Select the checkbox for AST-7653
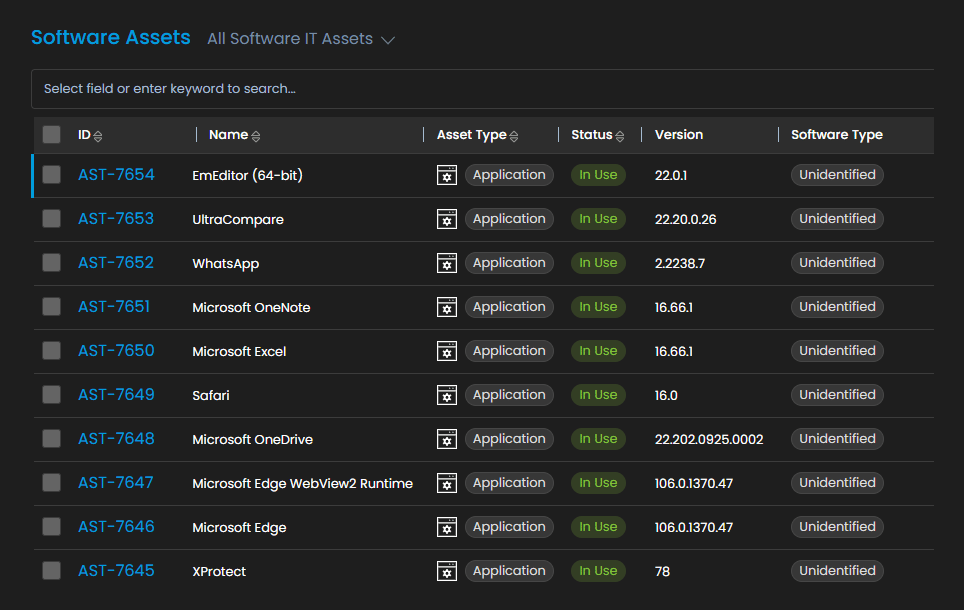Image resolution: width=964 pixels, height=610 pixels. point(52,218)
